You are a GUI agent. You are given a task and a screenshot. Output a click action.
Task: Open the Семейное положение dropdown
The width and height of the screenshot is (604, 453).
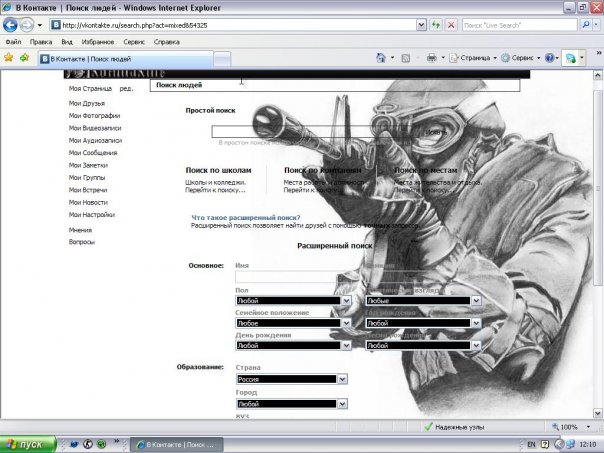293,323
